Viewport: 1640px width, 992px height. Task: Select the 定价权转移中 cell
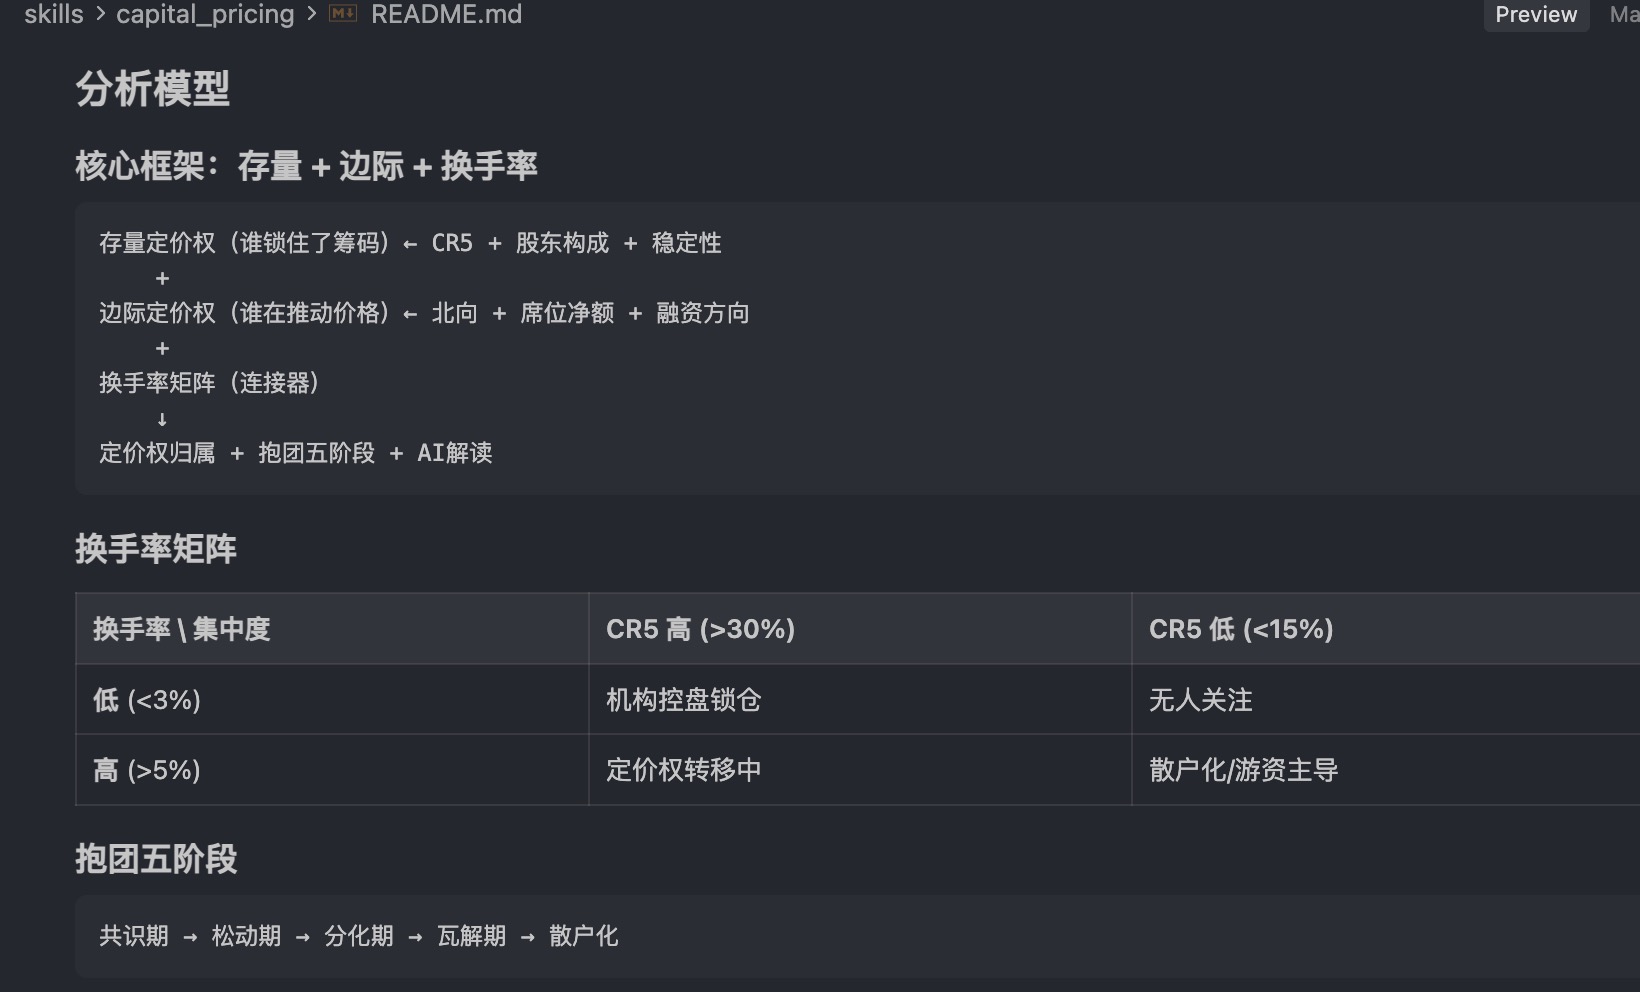[x=683, y=770]
